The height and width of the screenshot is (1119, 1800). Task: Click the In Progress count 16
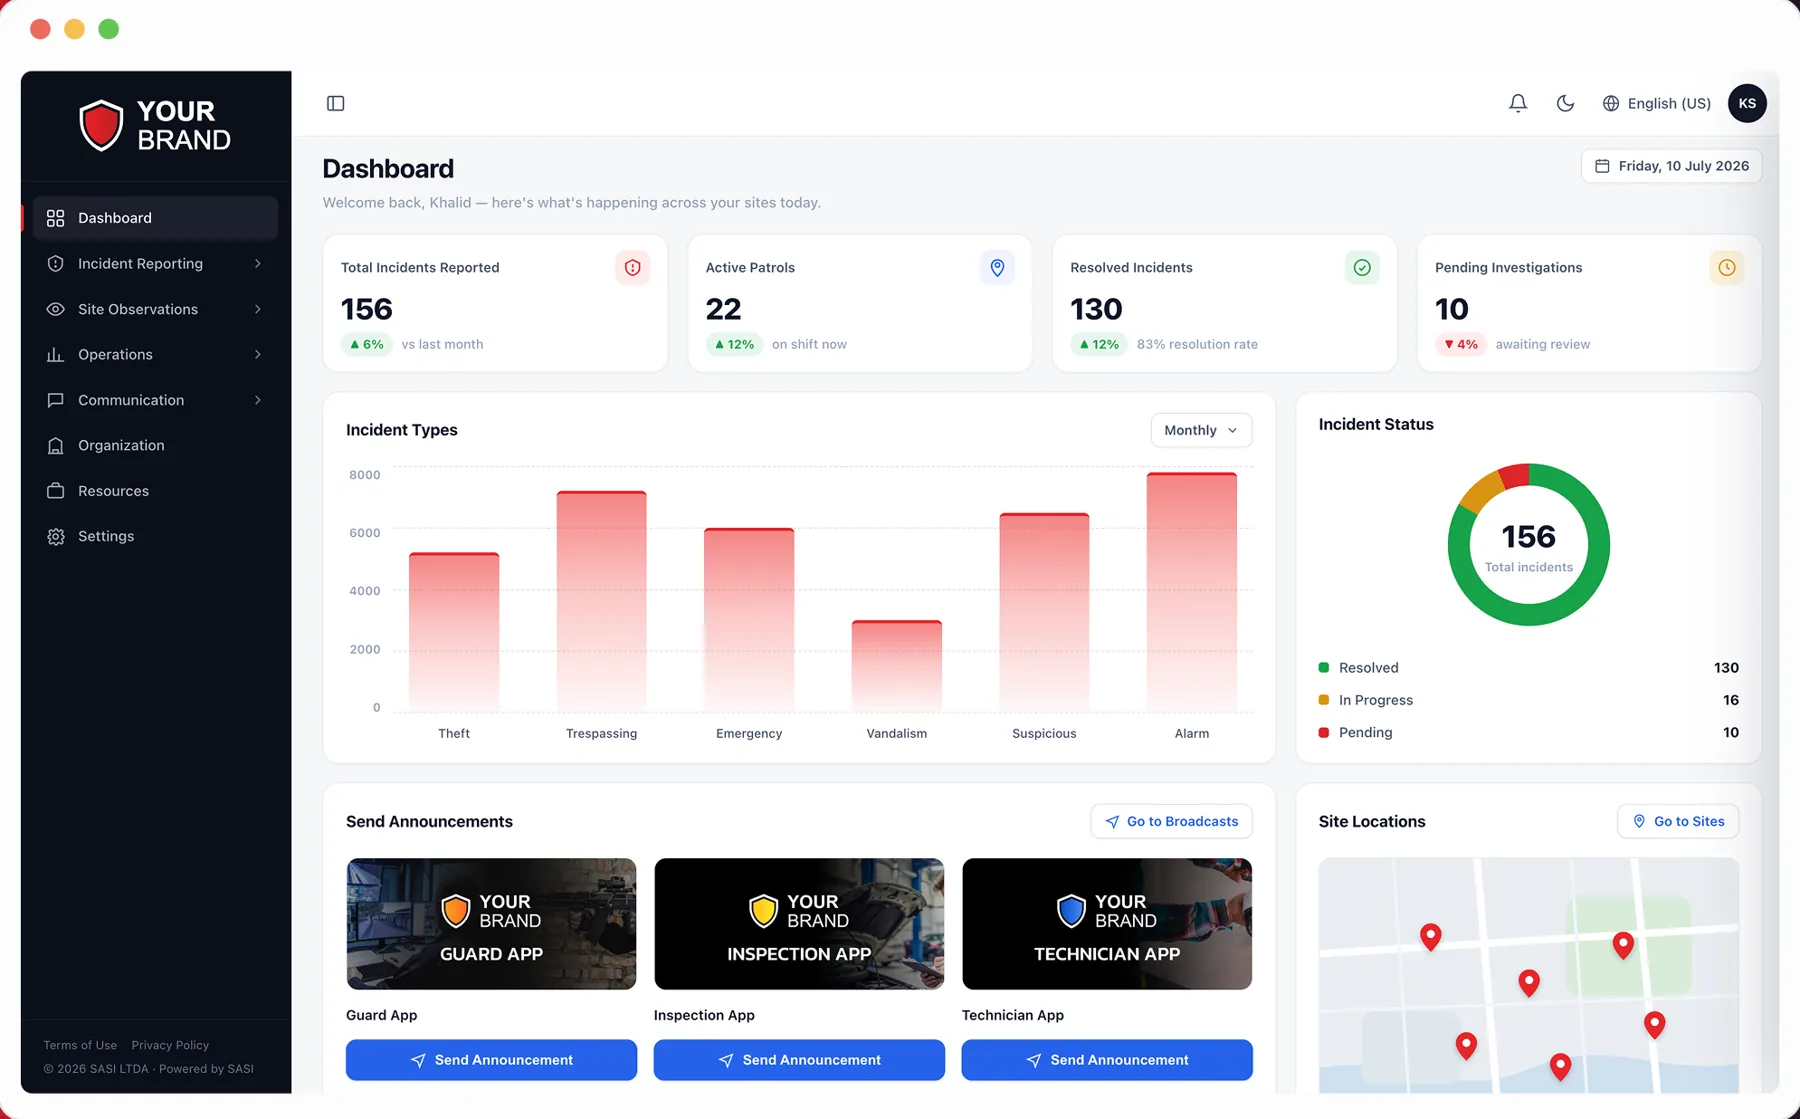pos(1731,700)
